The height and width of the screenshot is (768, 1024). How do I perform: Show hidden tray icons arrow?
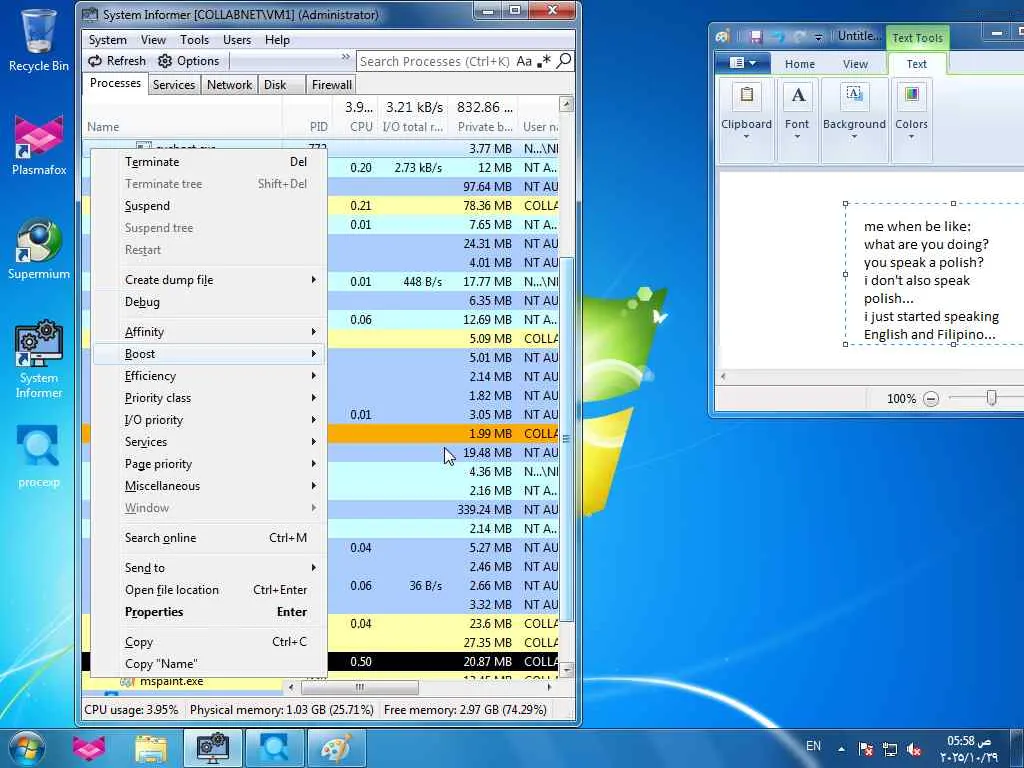click(842, 749)
